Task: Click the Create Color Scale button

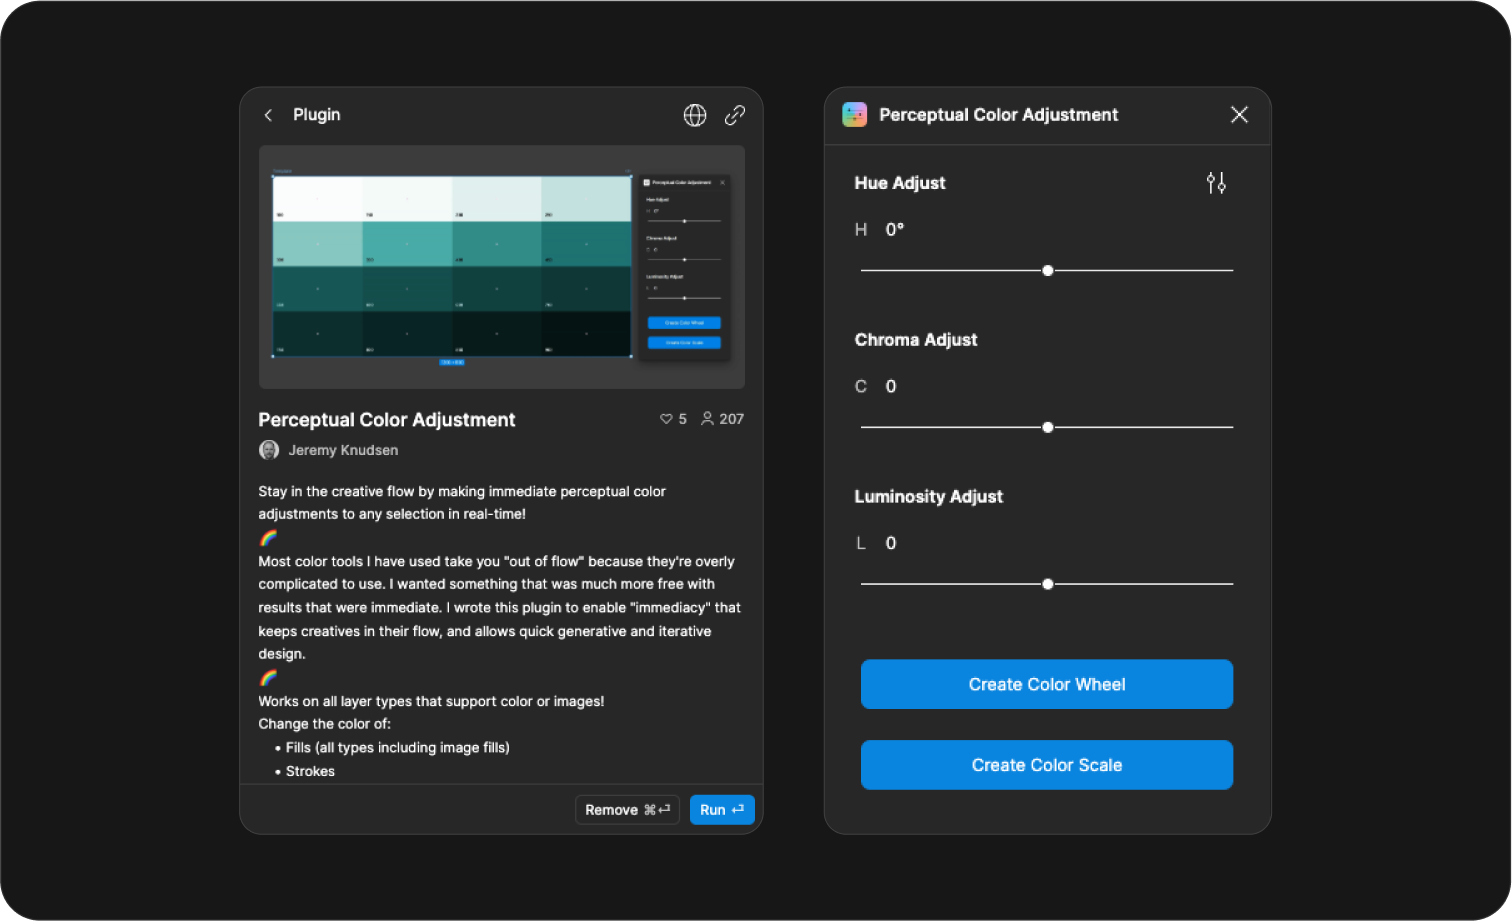Action: (x=1047, y=765)
